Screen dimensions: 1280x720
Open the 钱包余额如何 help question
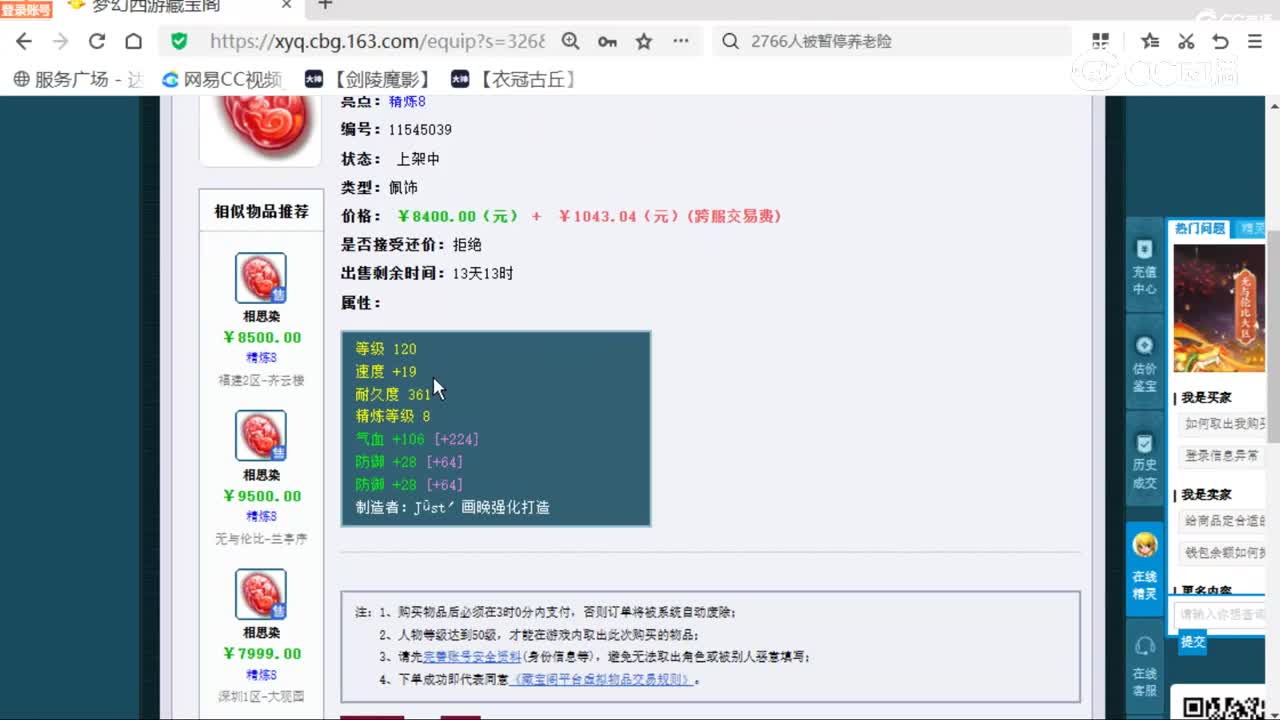(x=1223, y=552)
